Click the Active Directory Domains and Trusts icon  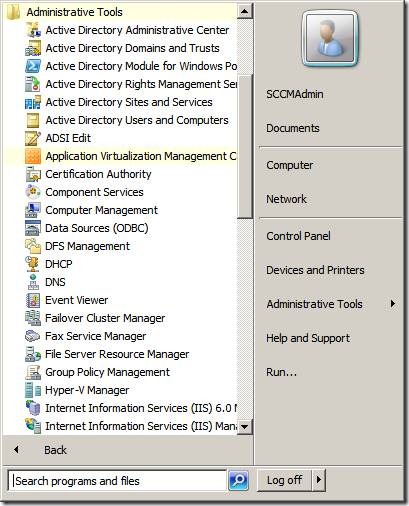[x=33, y=48]
